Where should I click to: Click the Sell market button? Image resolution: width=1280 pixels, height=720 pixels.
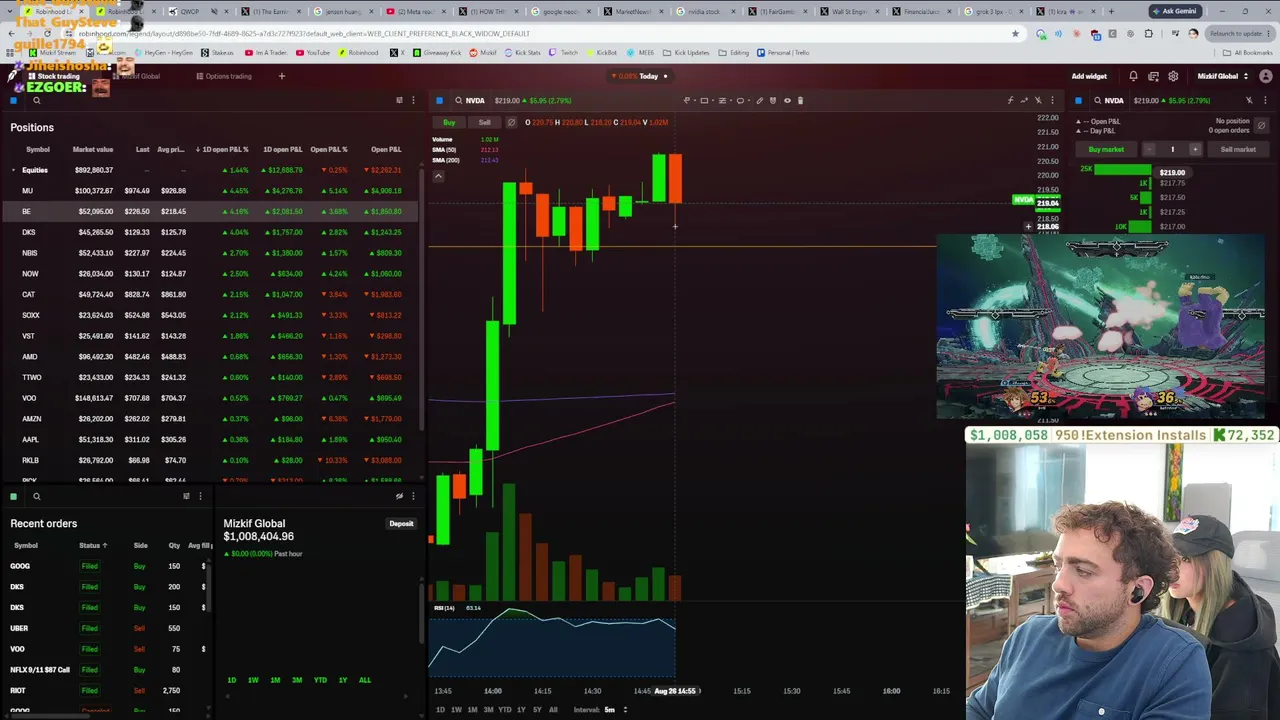tap(1238, 149)
